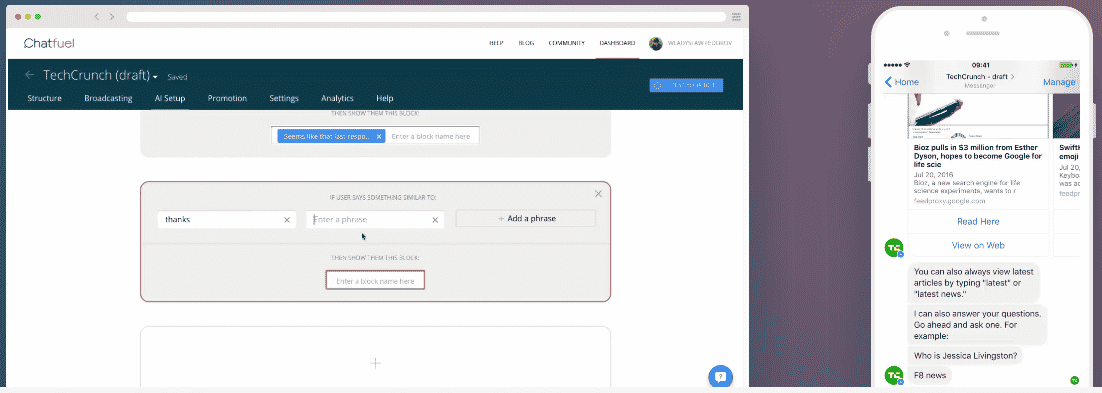Click the '+ Add a phrase' button

tap(526, 219)
